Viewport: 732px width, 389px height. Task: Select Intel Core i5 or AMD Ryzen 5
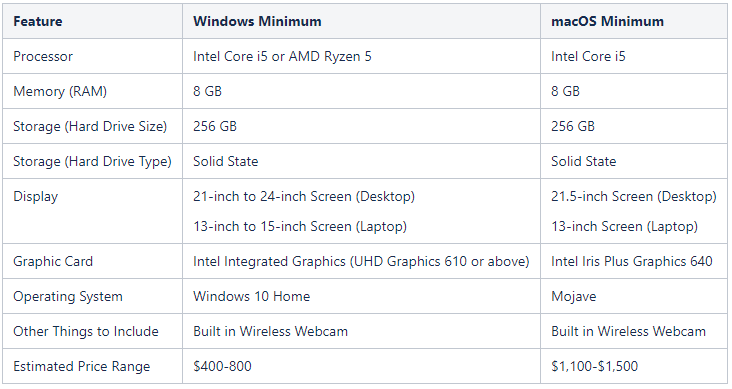[282, 57]
